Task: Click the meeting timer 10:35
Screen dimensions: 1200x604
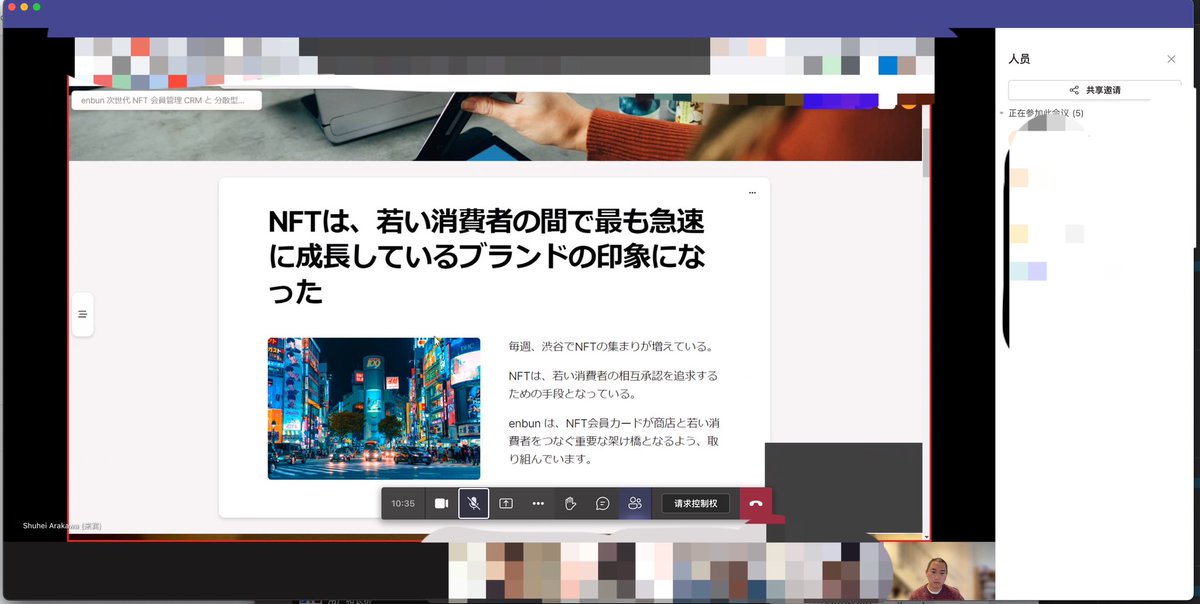Action: 403,503
